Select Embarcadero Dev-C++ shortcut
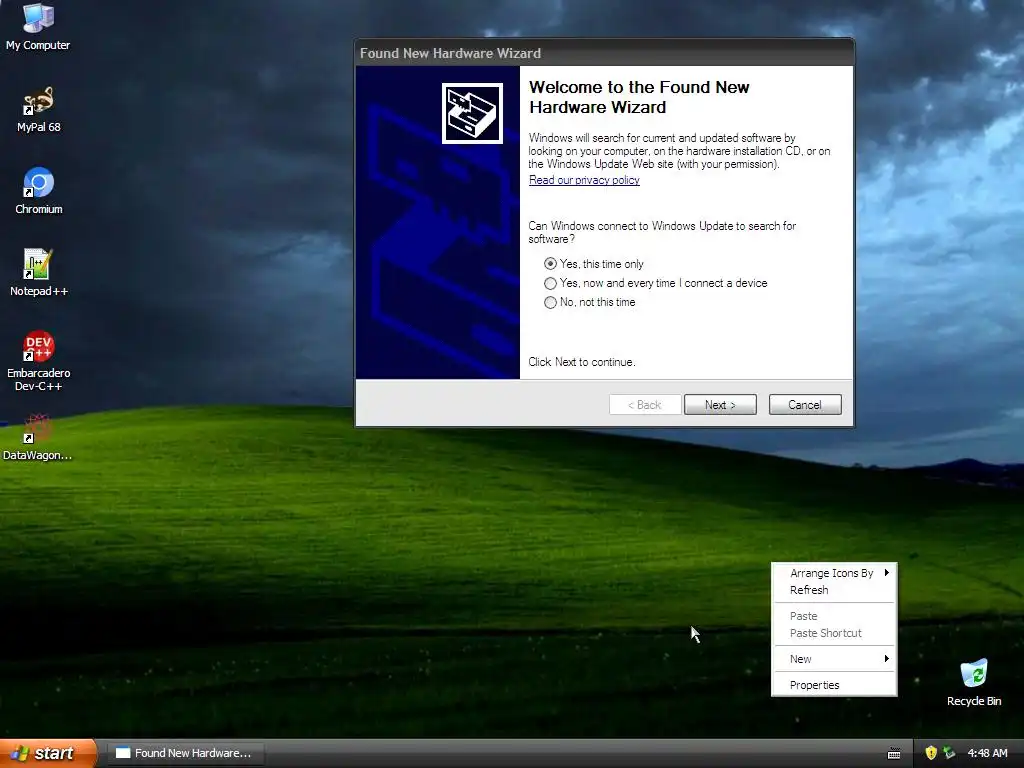This screenshot has height=768, width=1024. (x=38, y=361)
